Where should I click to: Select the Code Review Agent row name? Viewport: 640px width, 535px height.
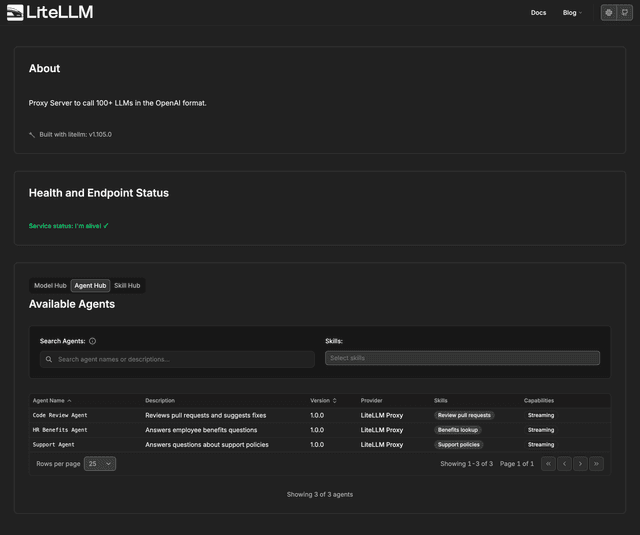(x=60, y=415)
